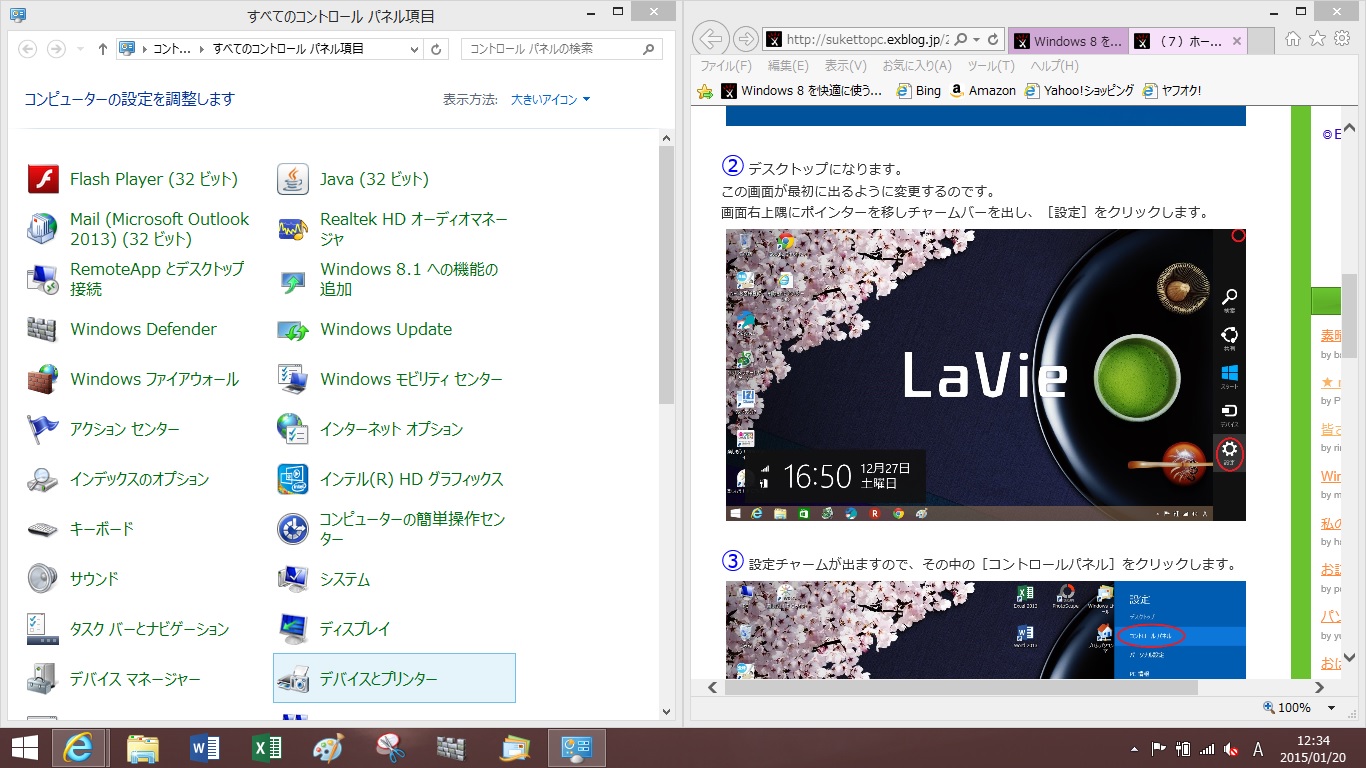The height and width of the screenshot is (768, 1366).
Task: Open システム item
Action: 323,579
